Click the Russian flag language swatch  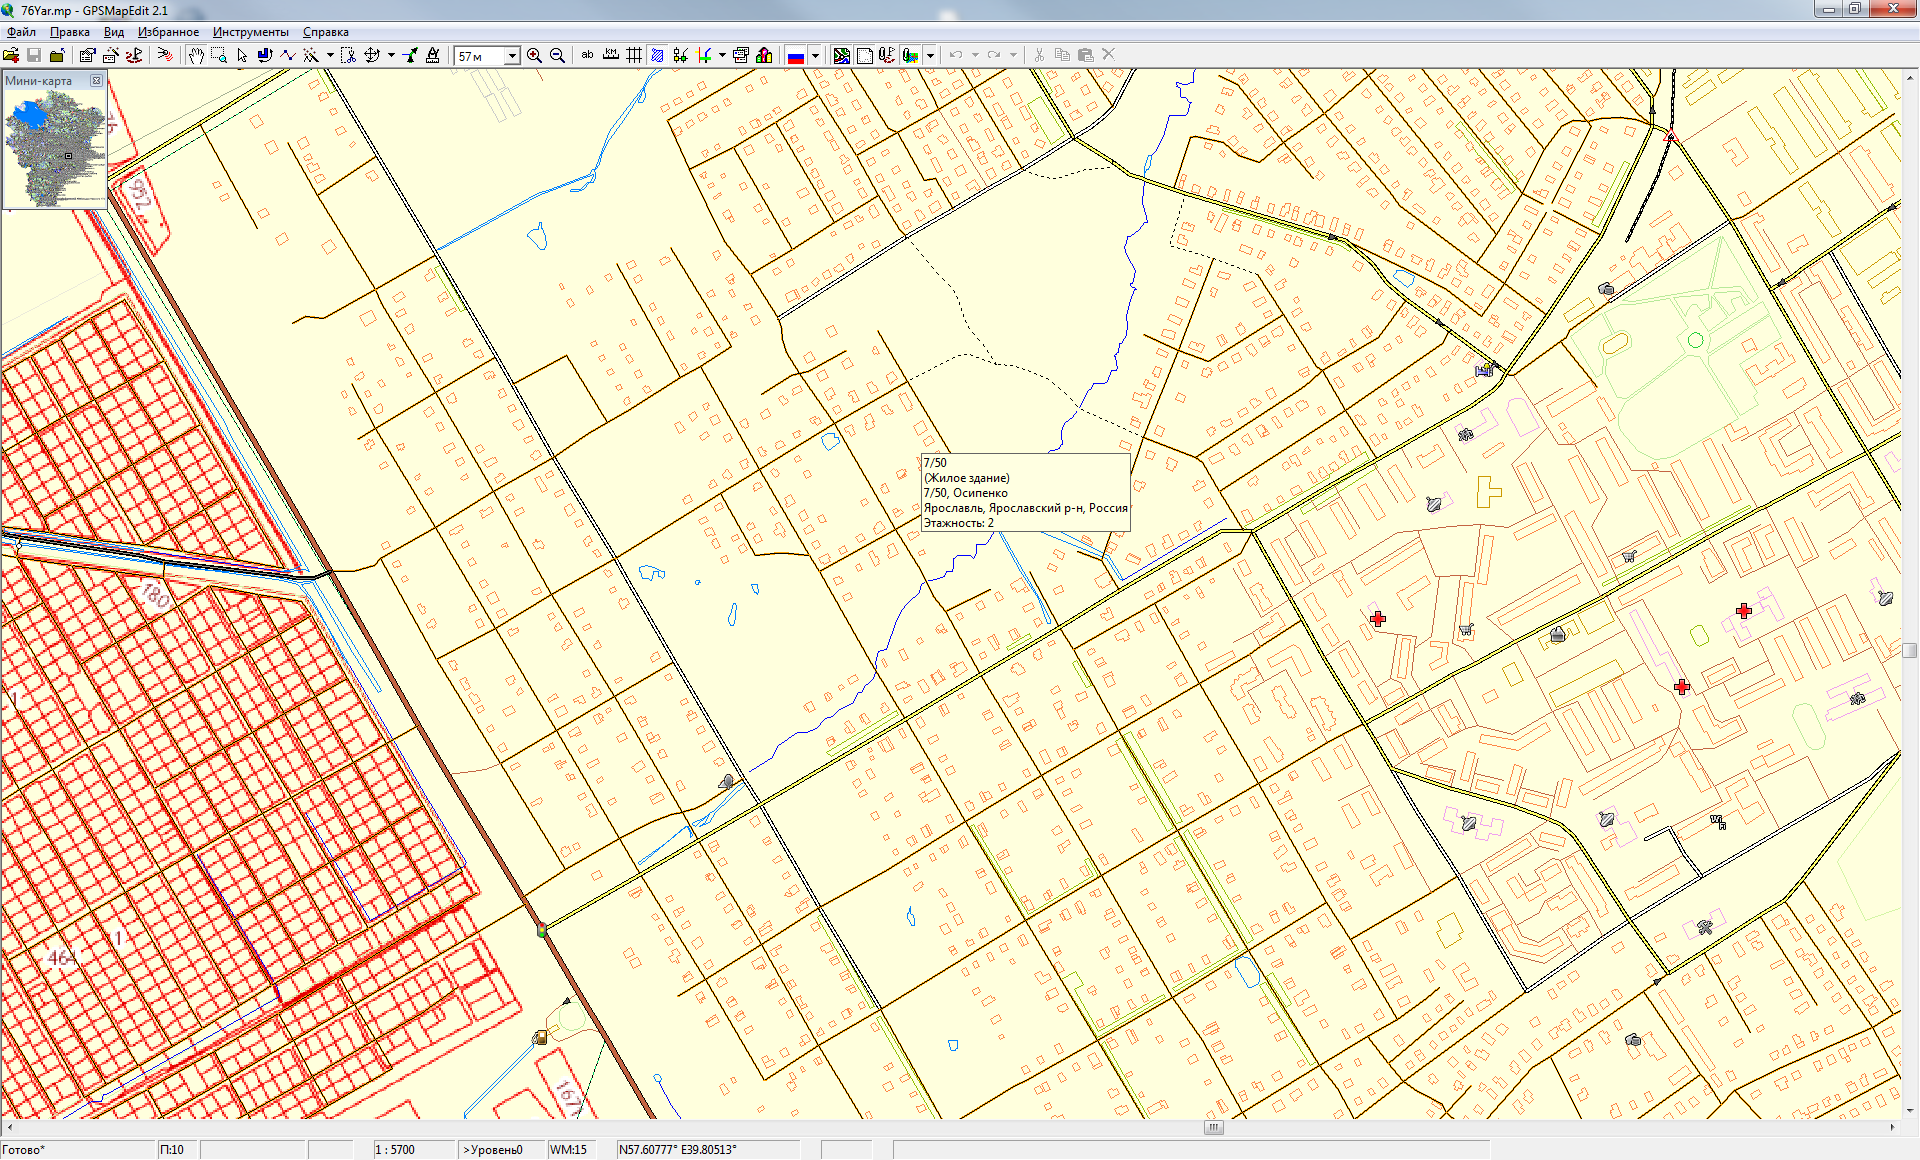796,56
